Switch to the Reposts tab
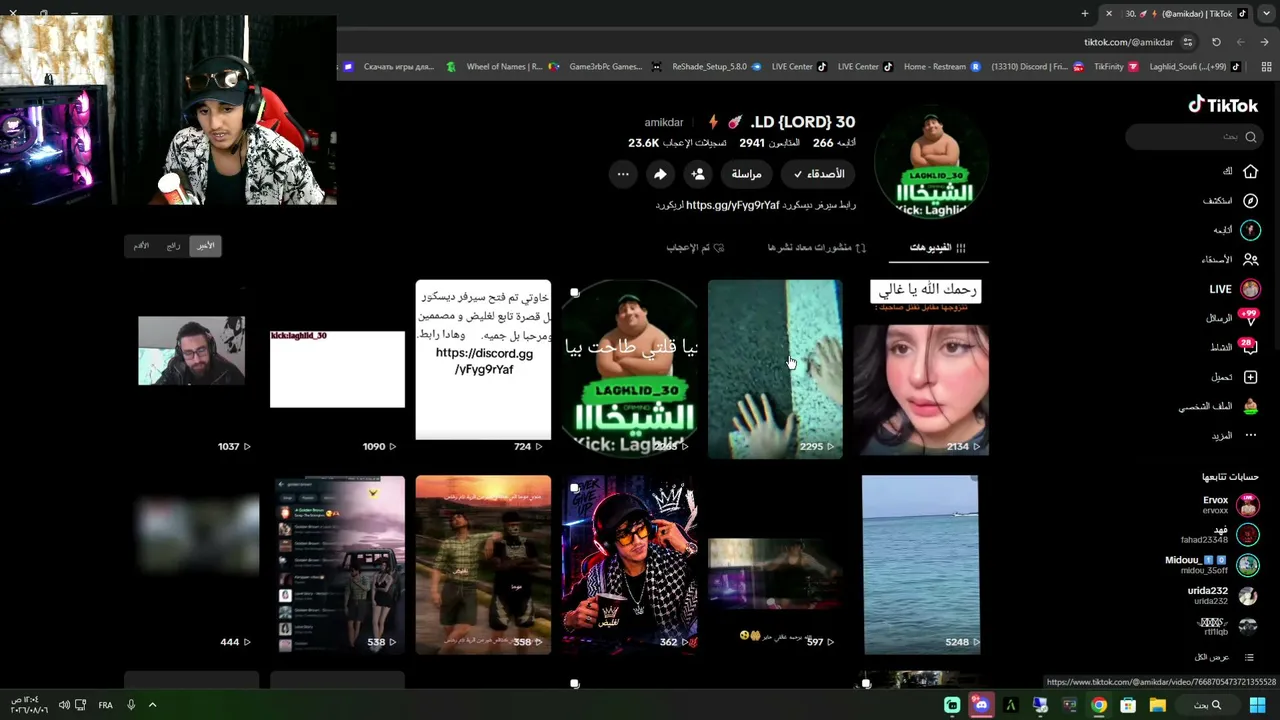Viewport: 1280px width, 720px height. 817,248
